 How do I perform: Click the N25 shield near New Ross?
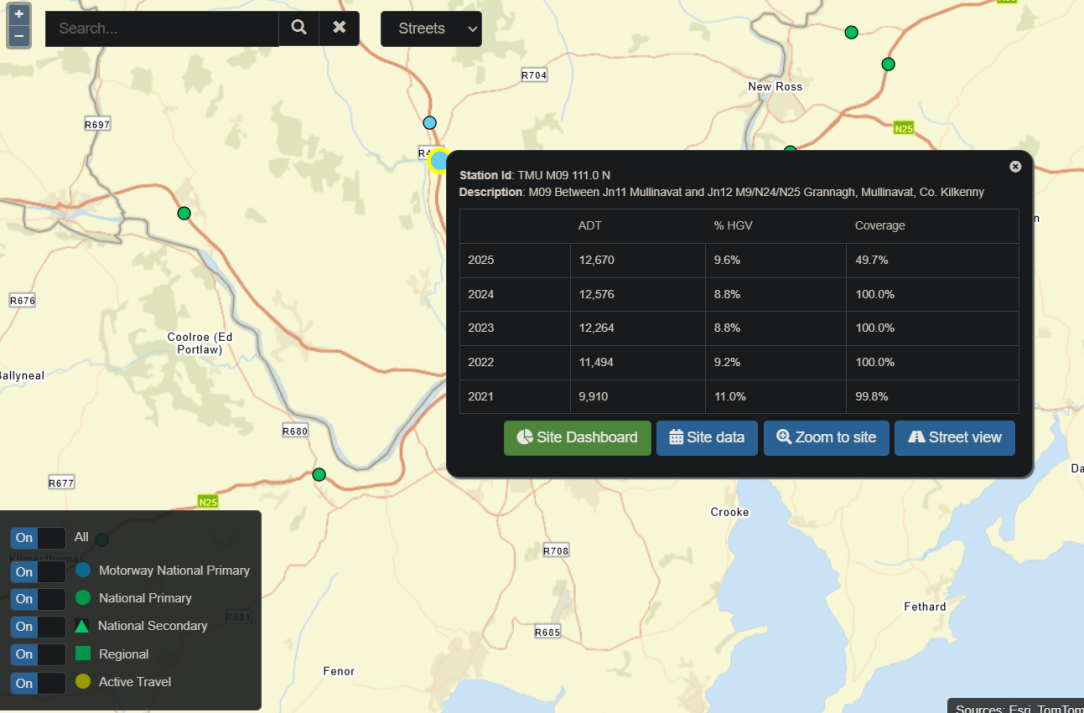pos(904,128)
